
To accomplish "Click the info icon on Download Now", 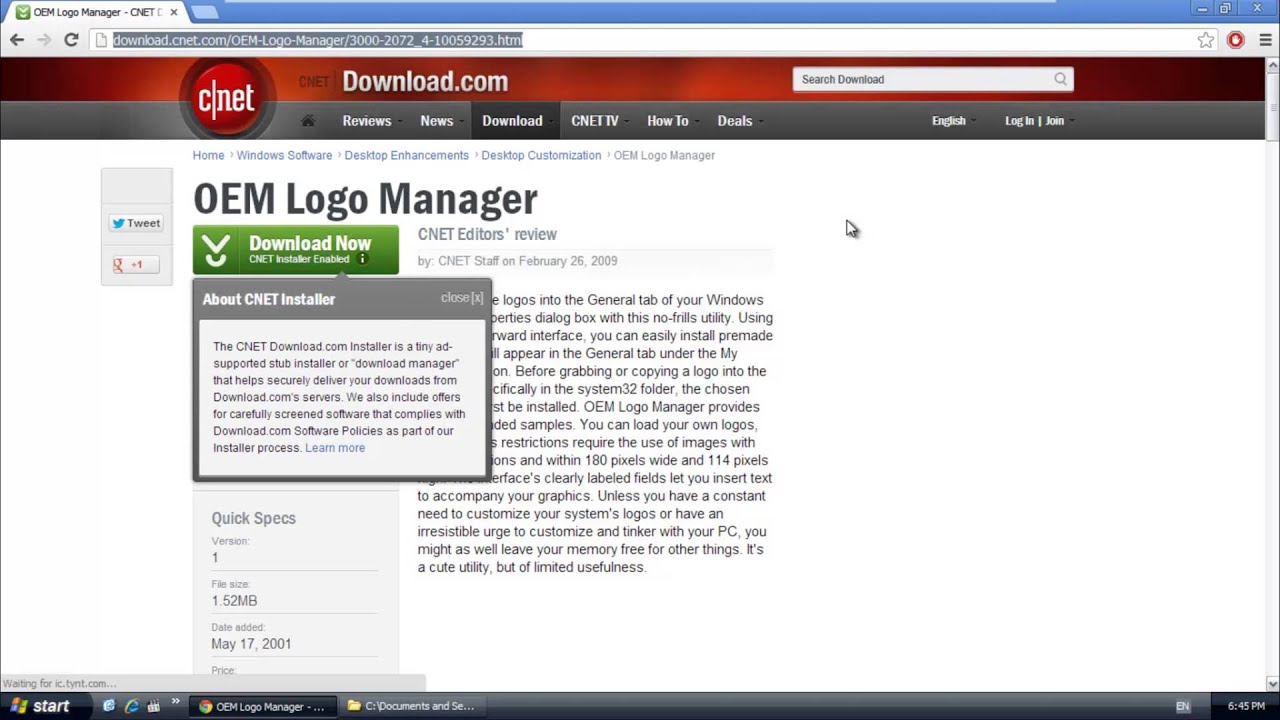I will [363, 259].
